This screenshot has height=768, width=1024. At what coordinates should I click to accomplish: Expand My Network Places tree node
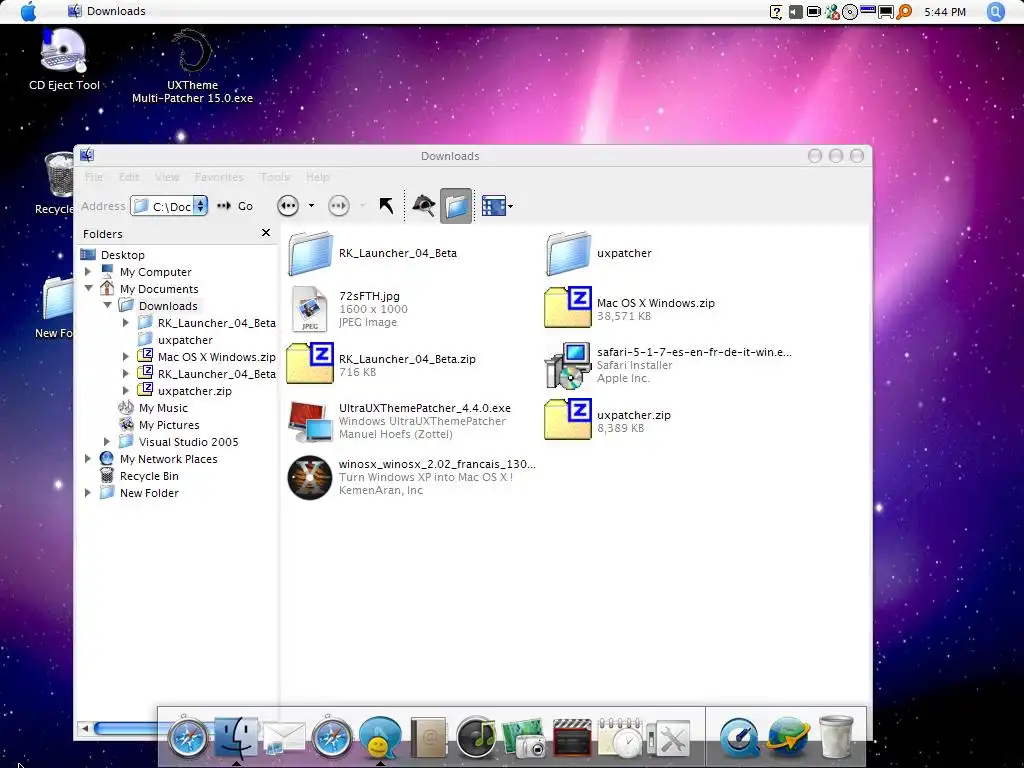click(x=88, y=458)
